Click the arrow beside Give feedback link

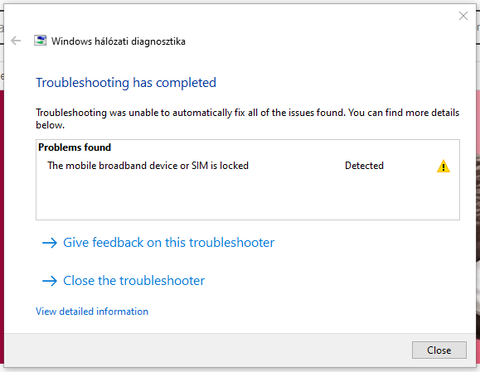click(x=50, y=243)
